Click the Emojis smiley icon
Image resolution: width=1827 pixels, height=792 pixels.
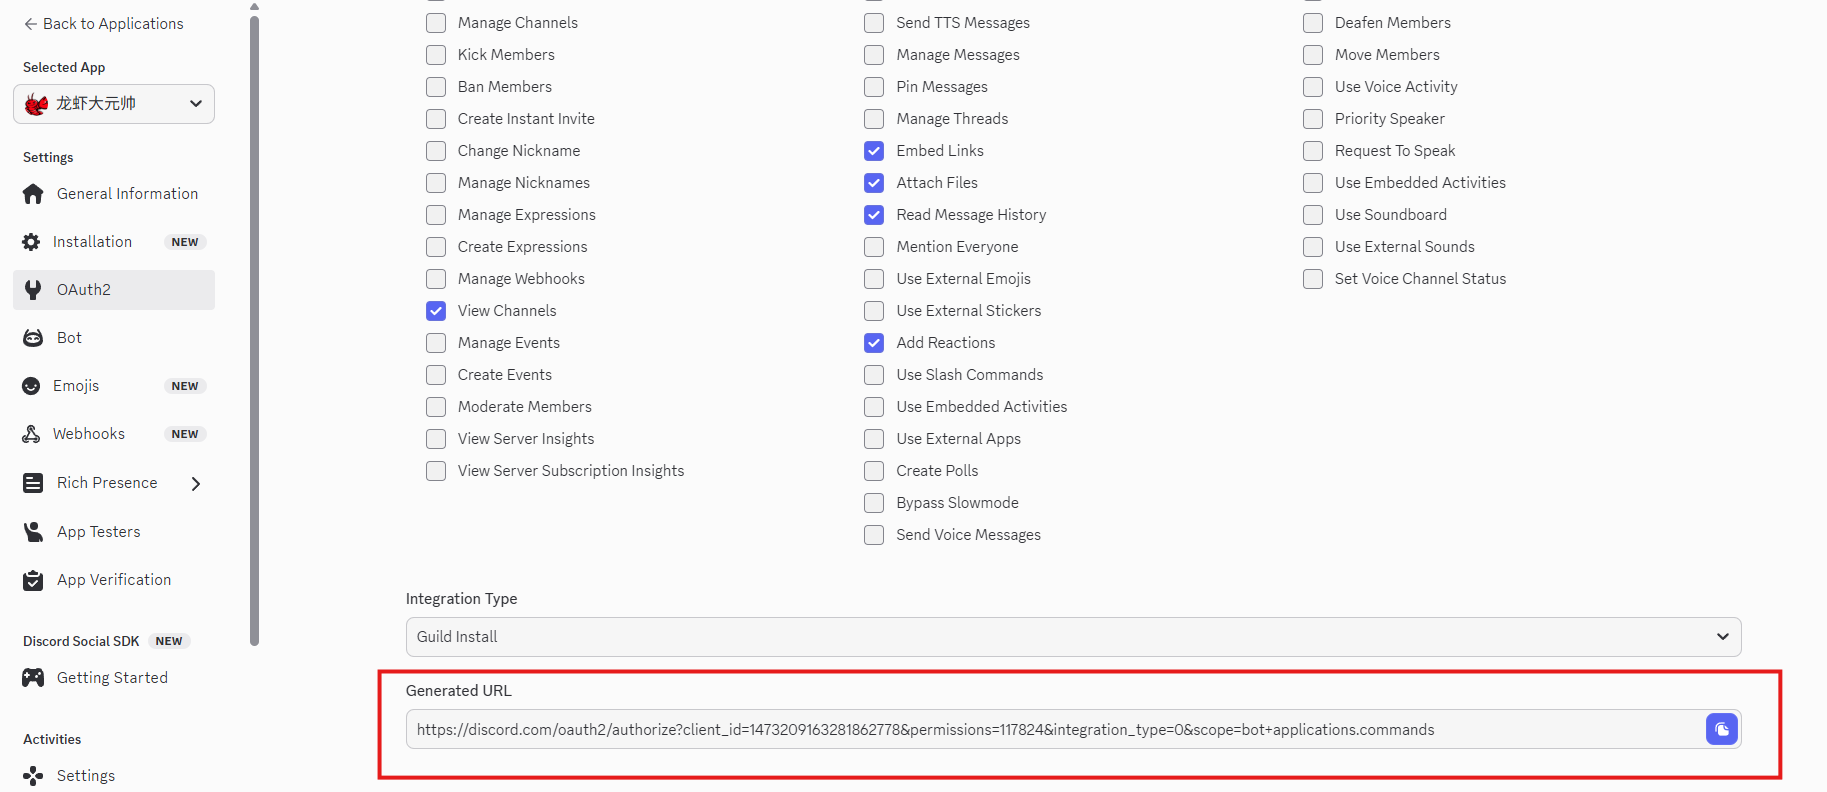pos(31,386)
